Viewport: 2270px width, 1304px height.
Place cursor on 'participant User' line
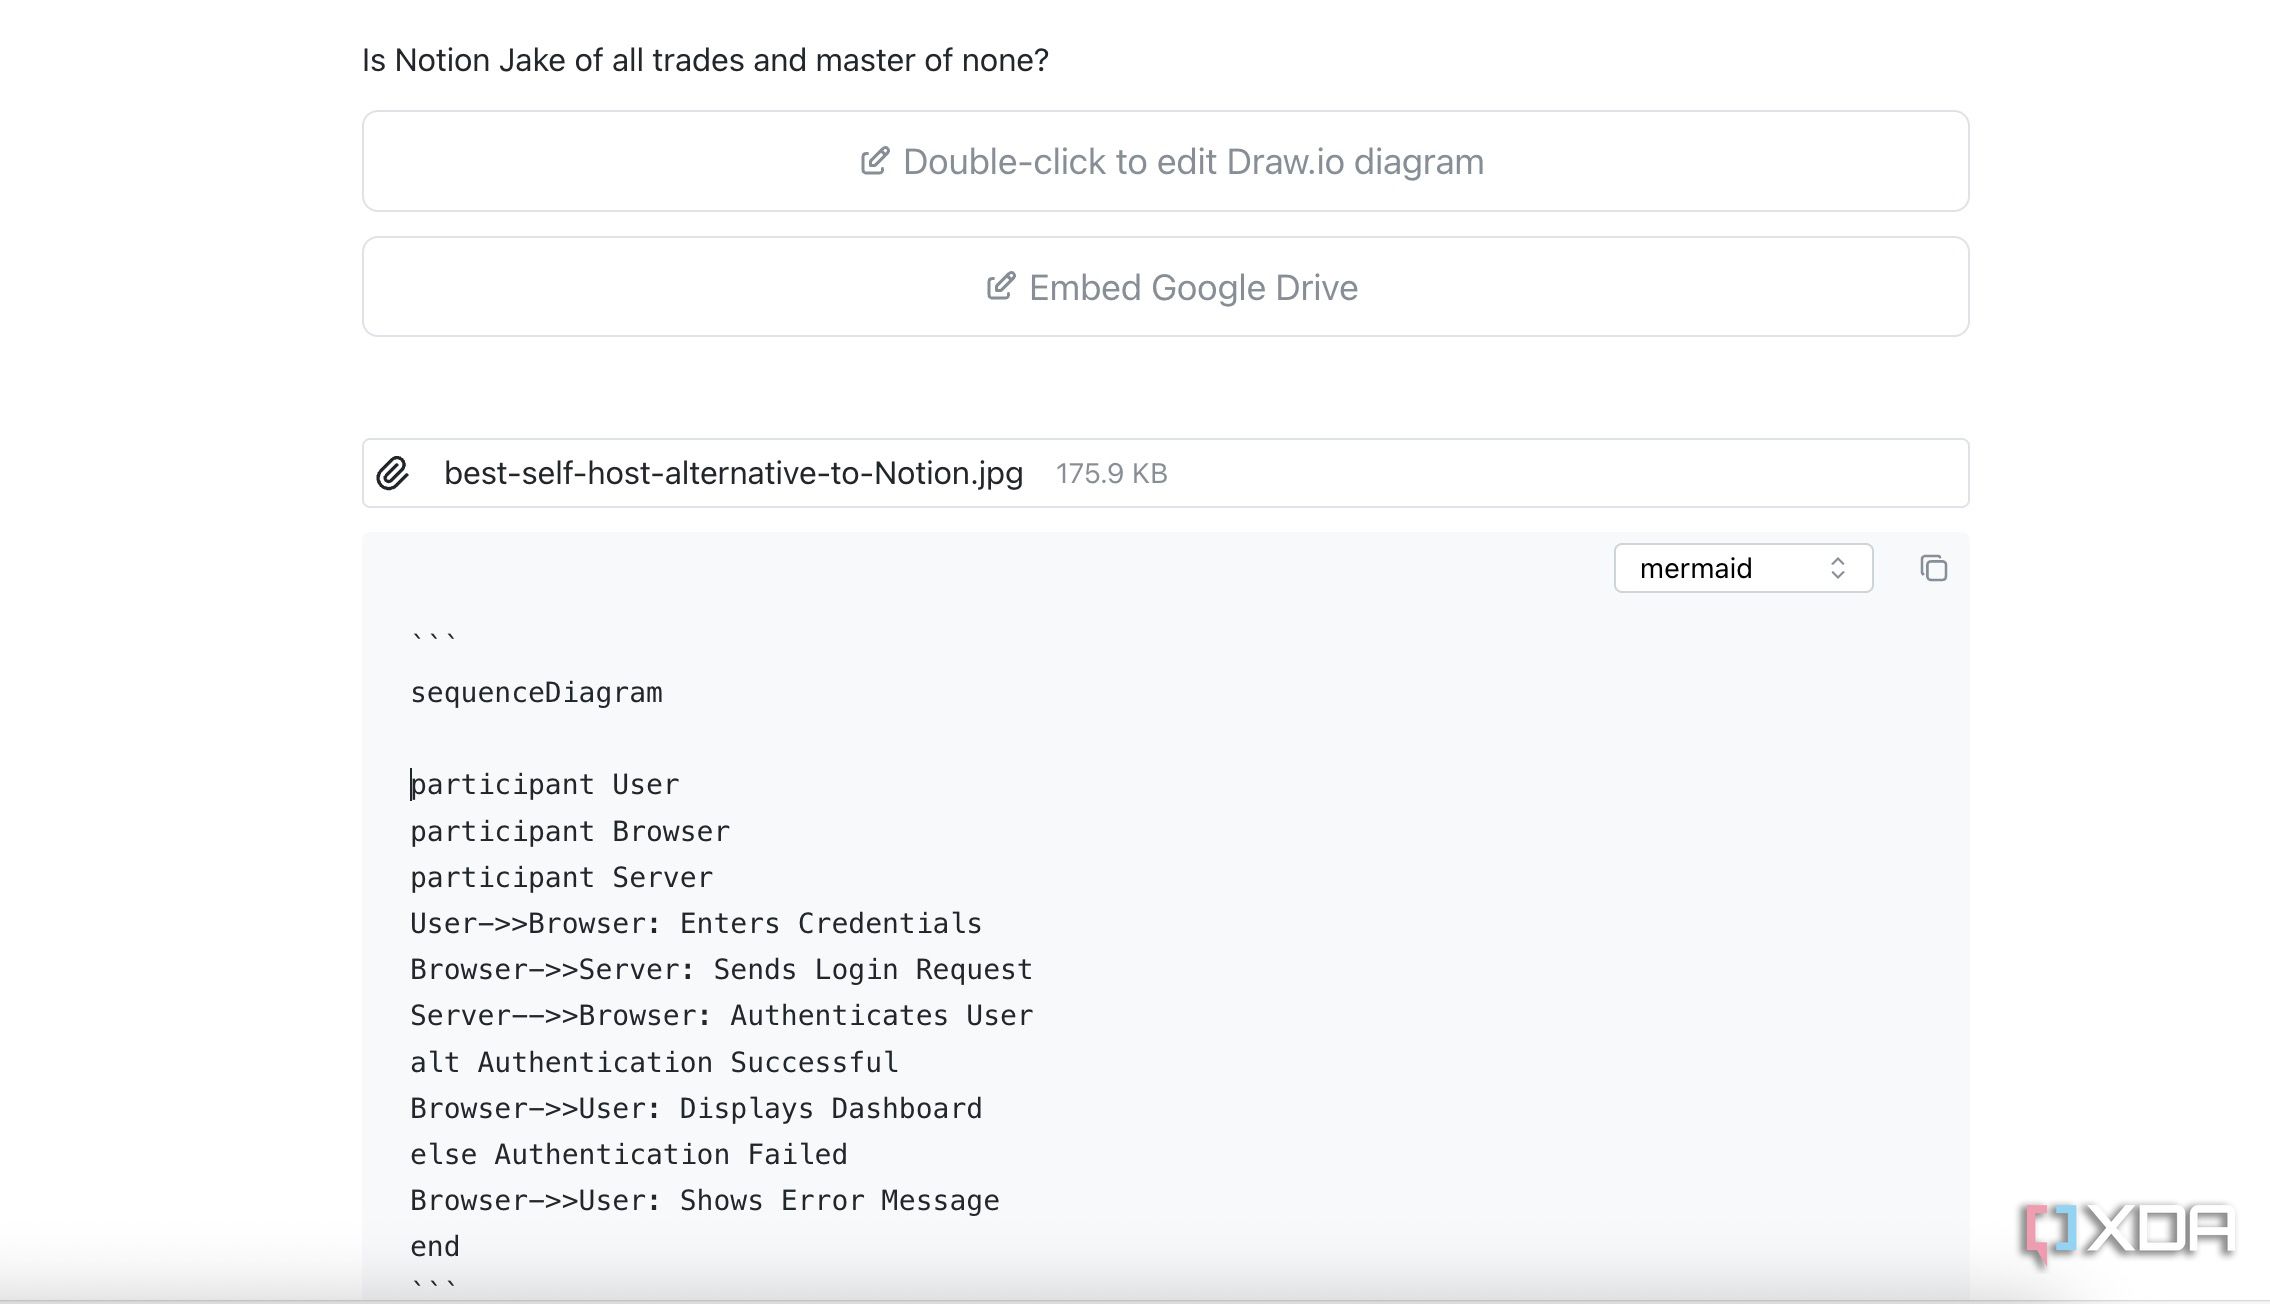tap(544, 784)
